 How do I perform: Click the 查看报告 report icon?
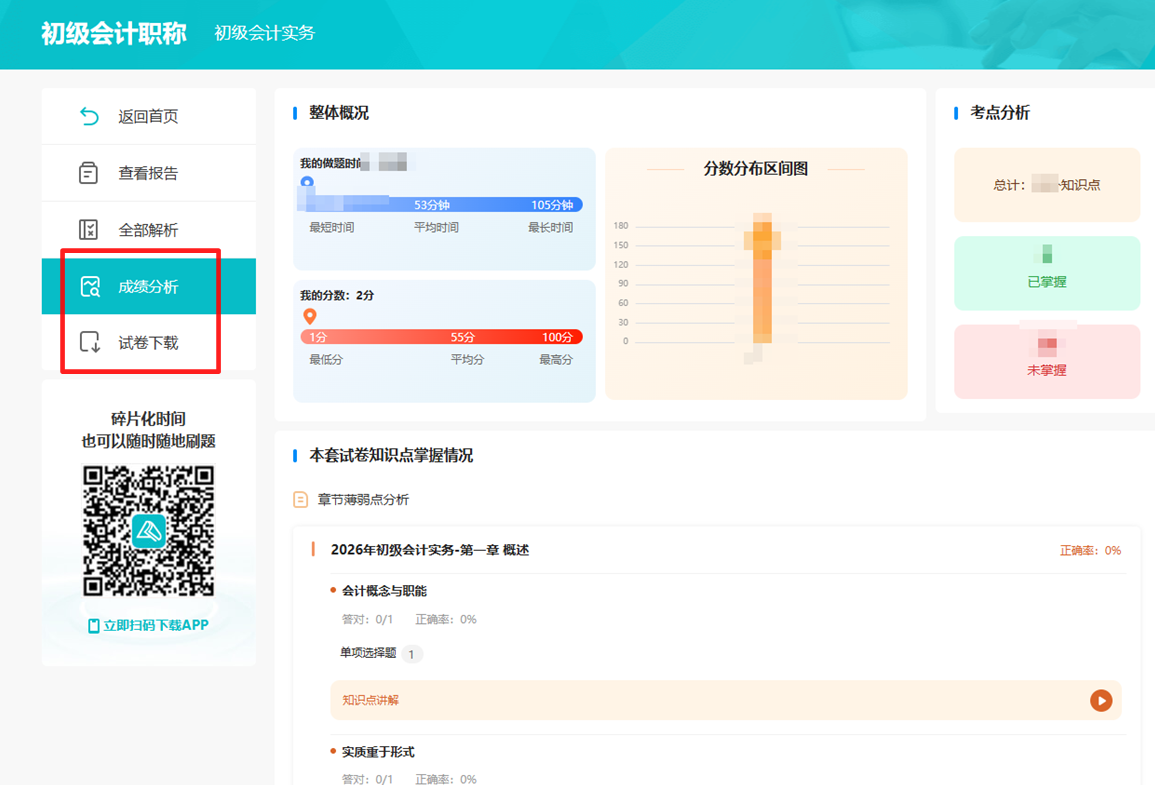click(90, 172)
